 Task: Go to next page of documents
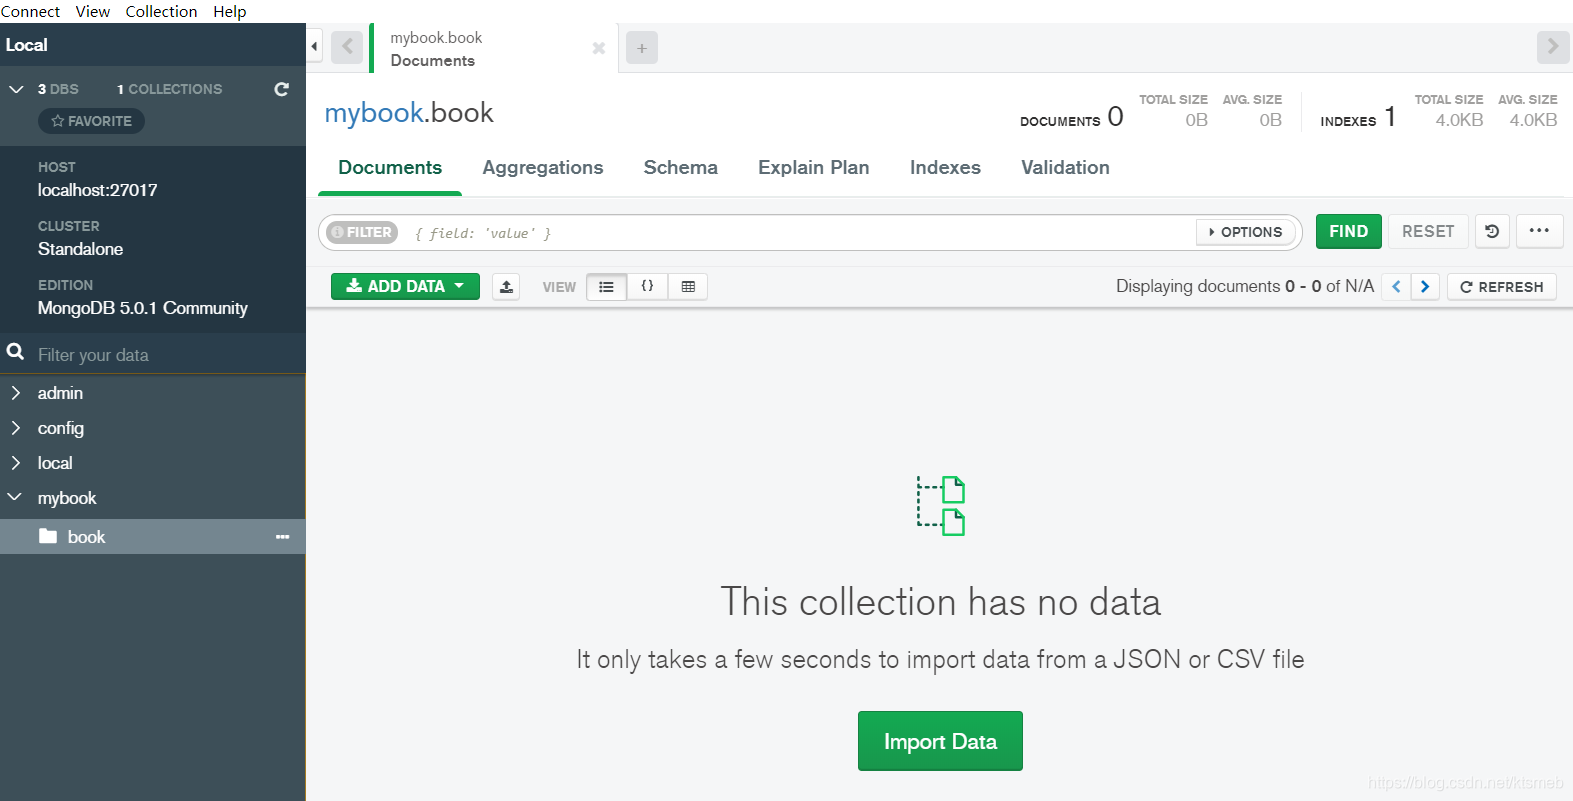[x=1425, y=287]
